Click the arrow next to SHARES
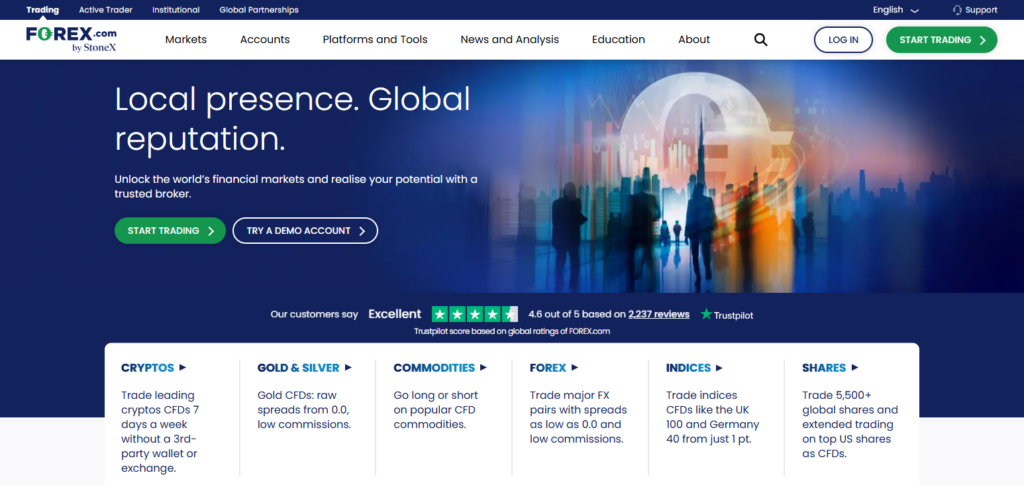The width and height of the screenshot is (1024, 485). [x=855, y=368]
